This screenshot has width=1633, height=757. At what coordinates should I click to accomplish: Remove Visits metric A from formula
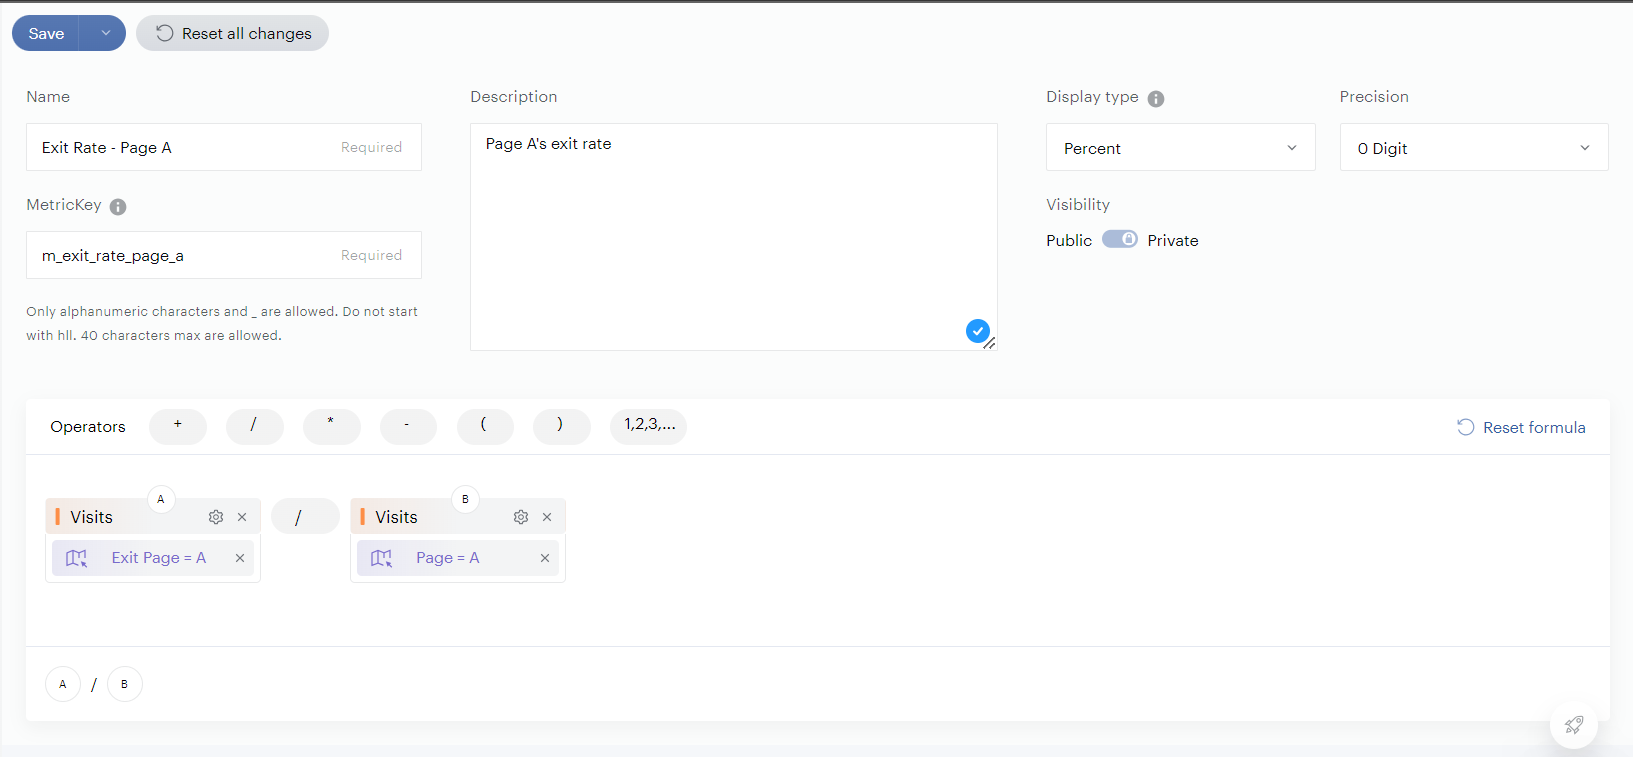click(242, 517)
